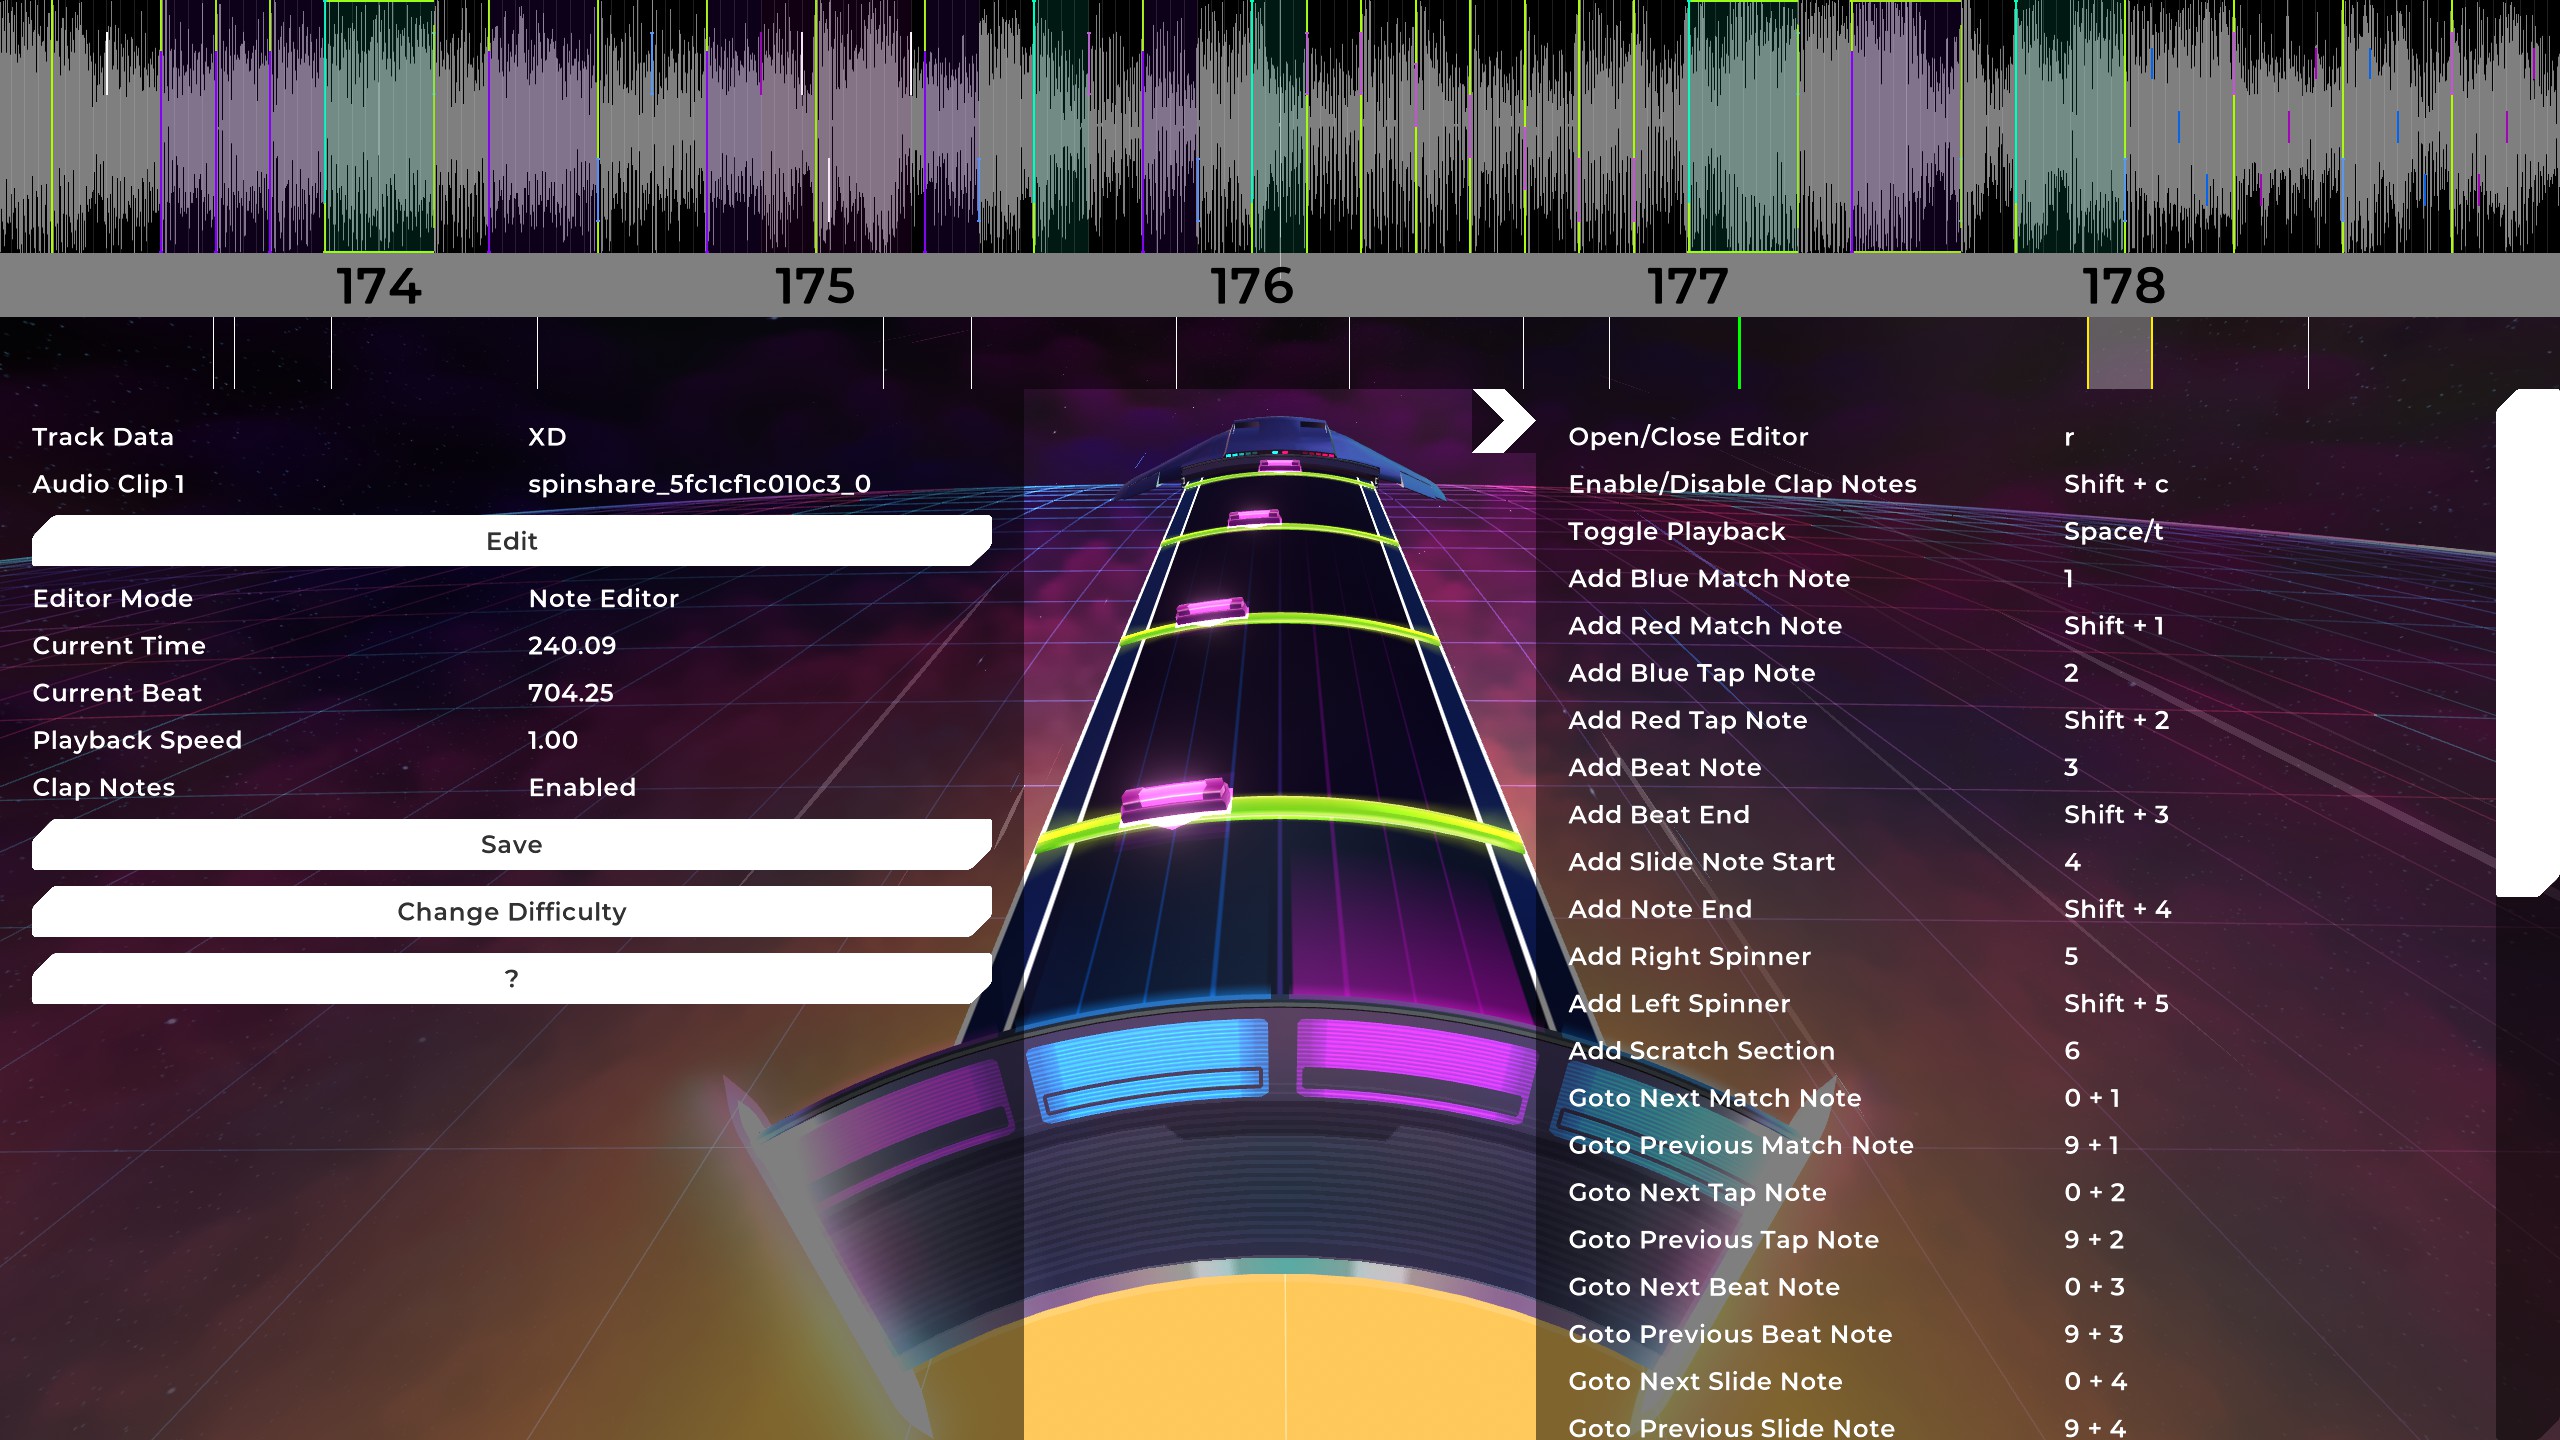Toggle Clap Notes Enabled value

(582, 787)
